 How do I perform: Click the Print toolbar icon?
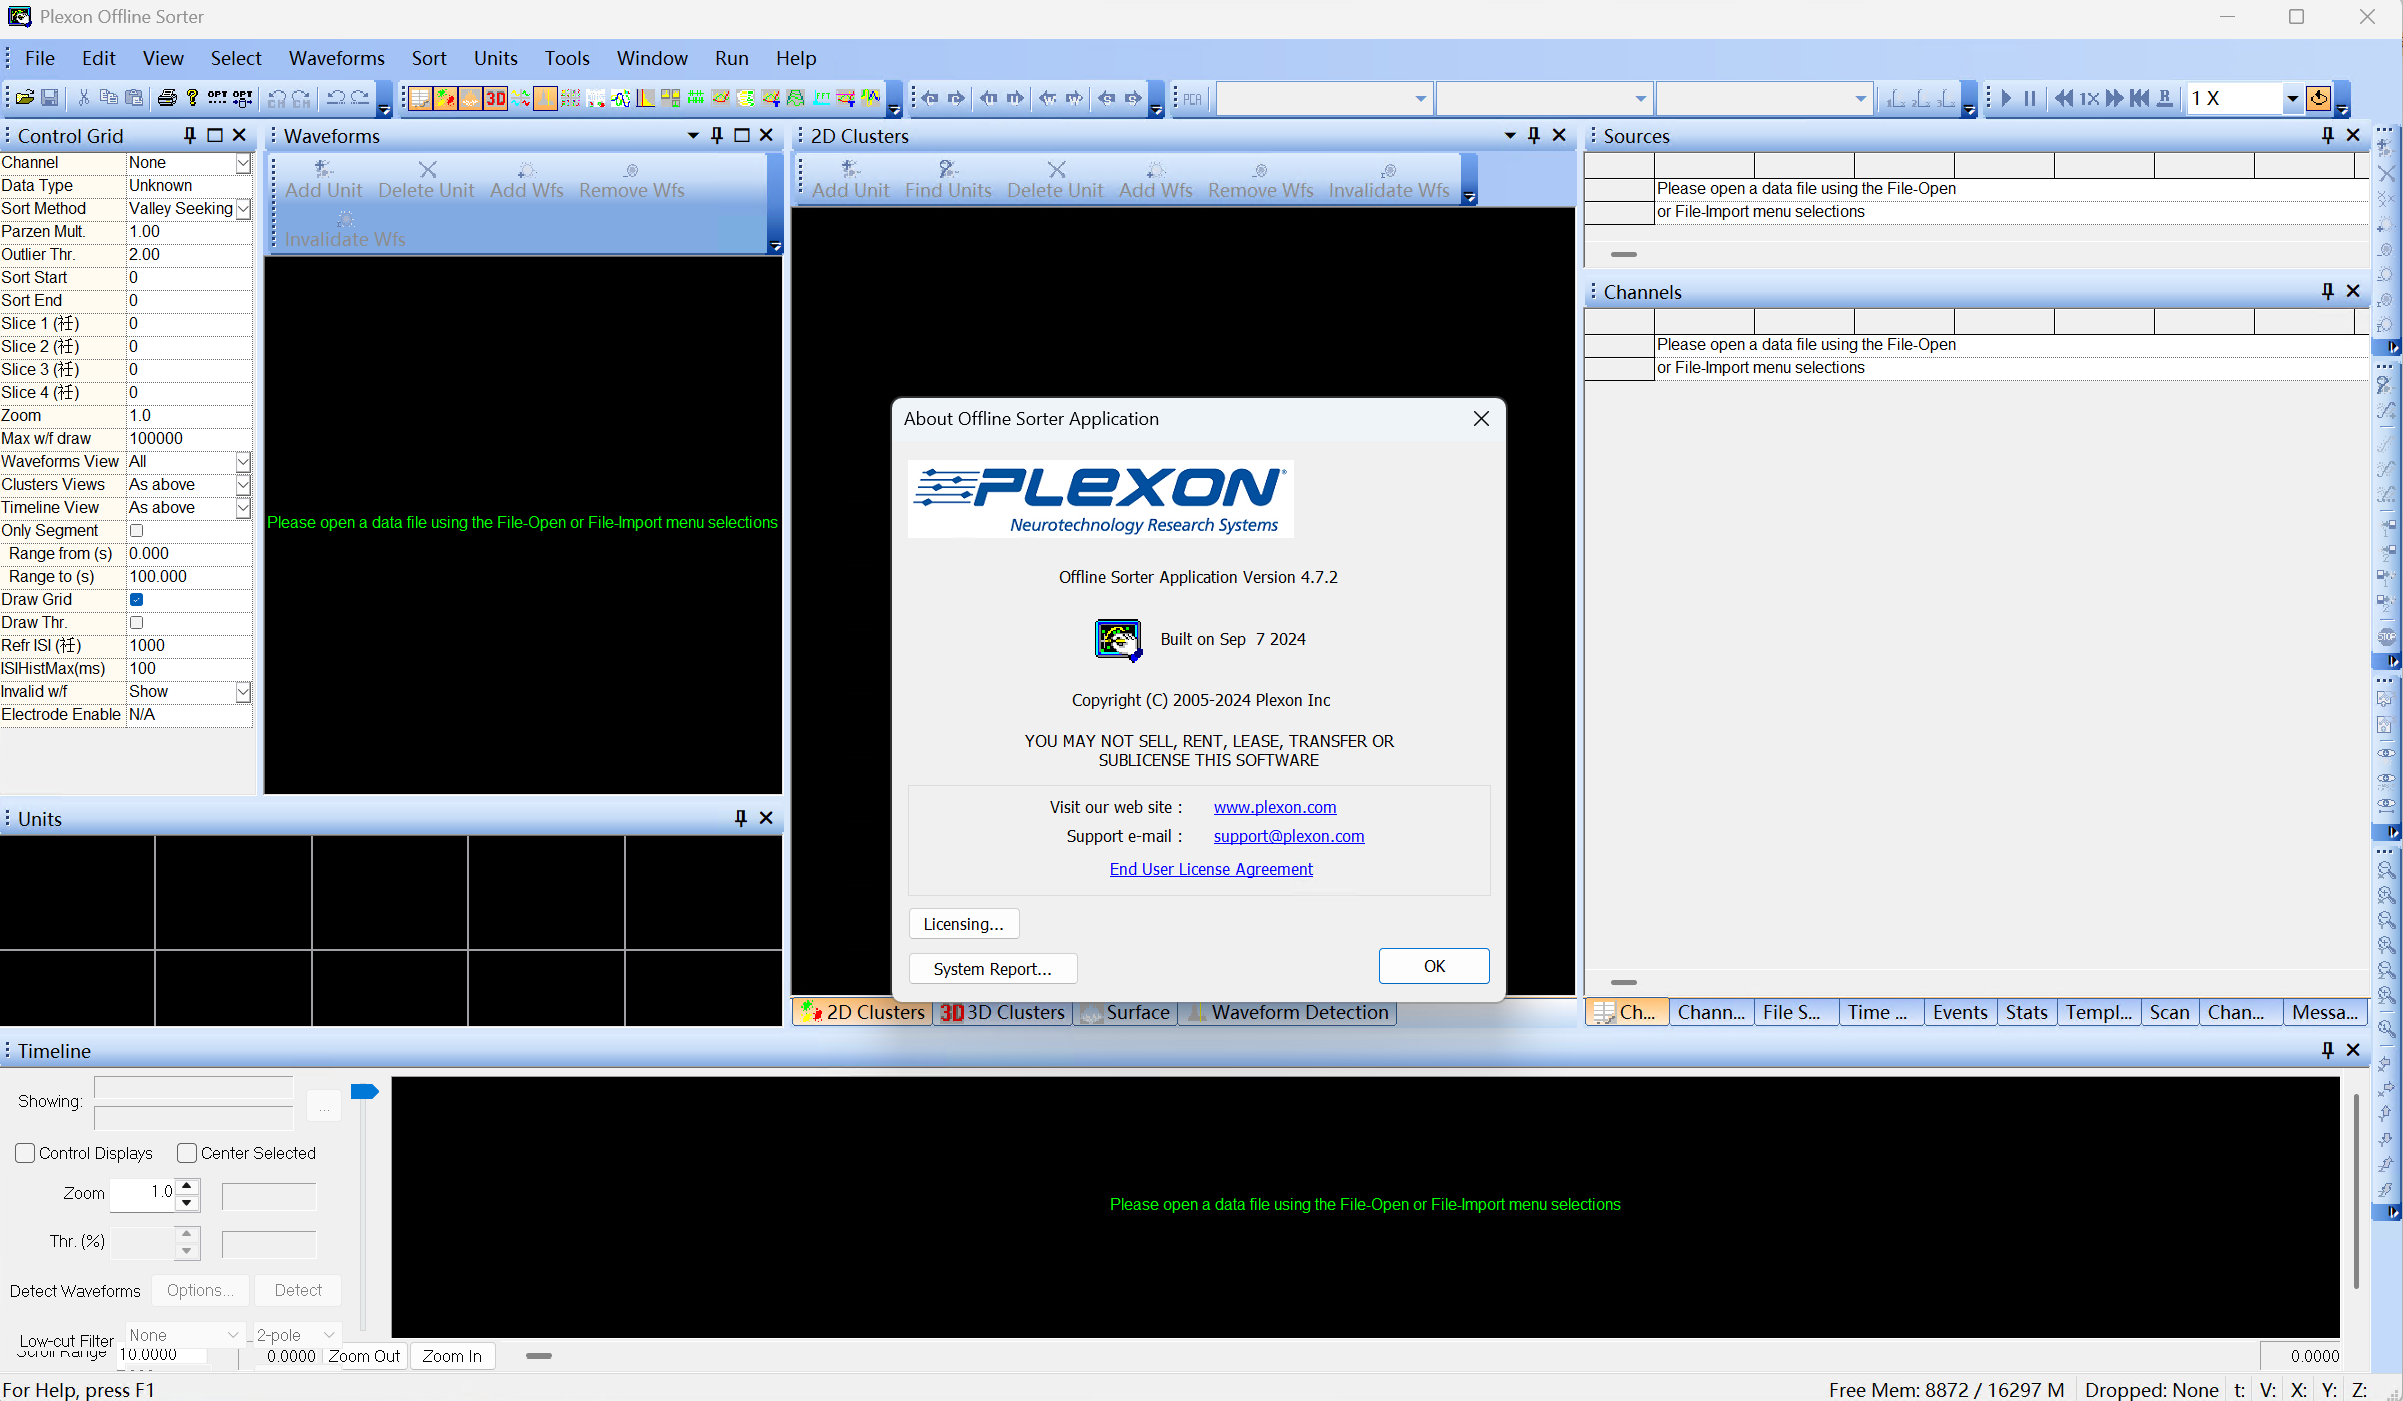pos(167,98)
